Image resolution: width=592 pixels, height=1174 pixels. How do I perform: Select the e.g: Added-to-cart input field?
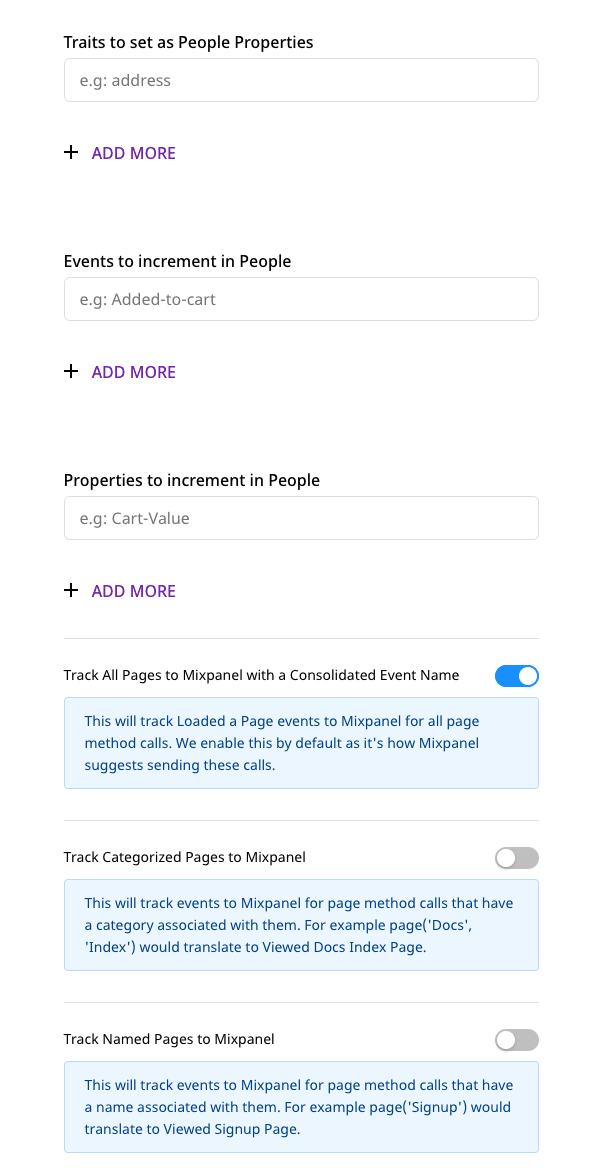300,299
